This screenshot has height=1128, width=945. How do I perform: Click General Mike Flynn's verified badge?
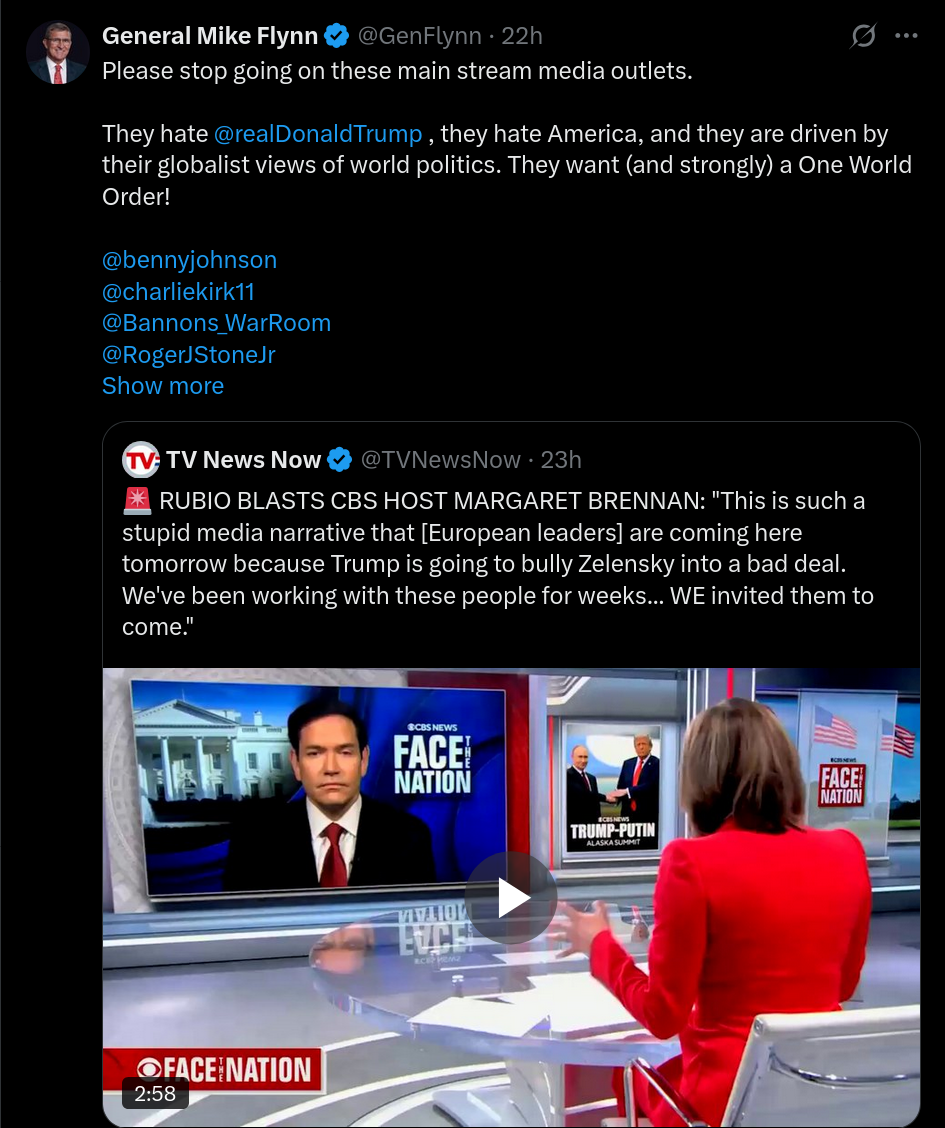coord(337,35)
